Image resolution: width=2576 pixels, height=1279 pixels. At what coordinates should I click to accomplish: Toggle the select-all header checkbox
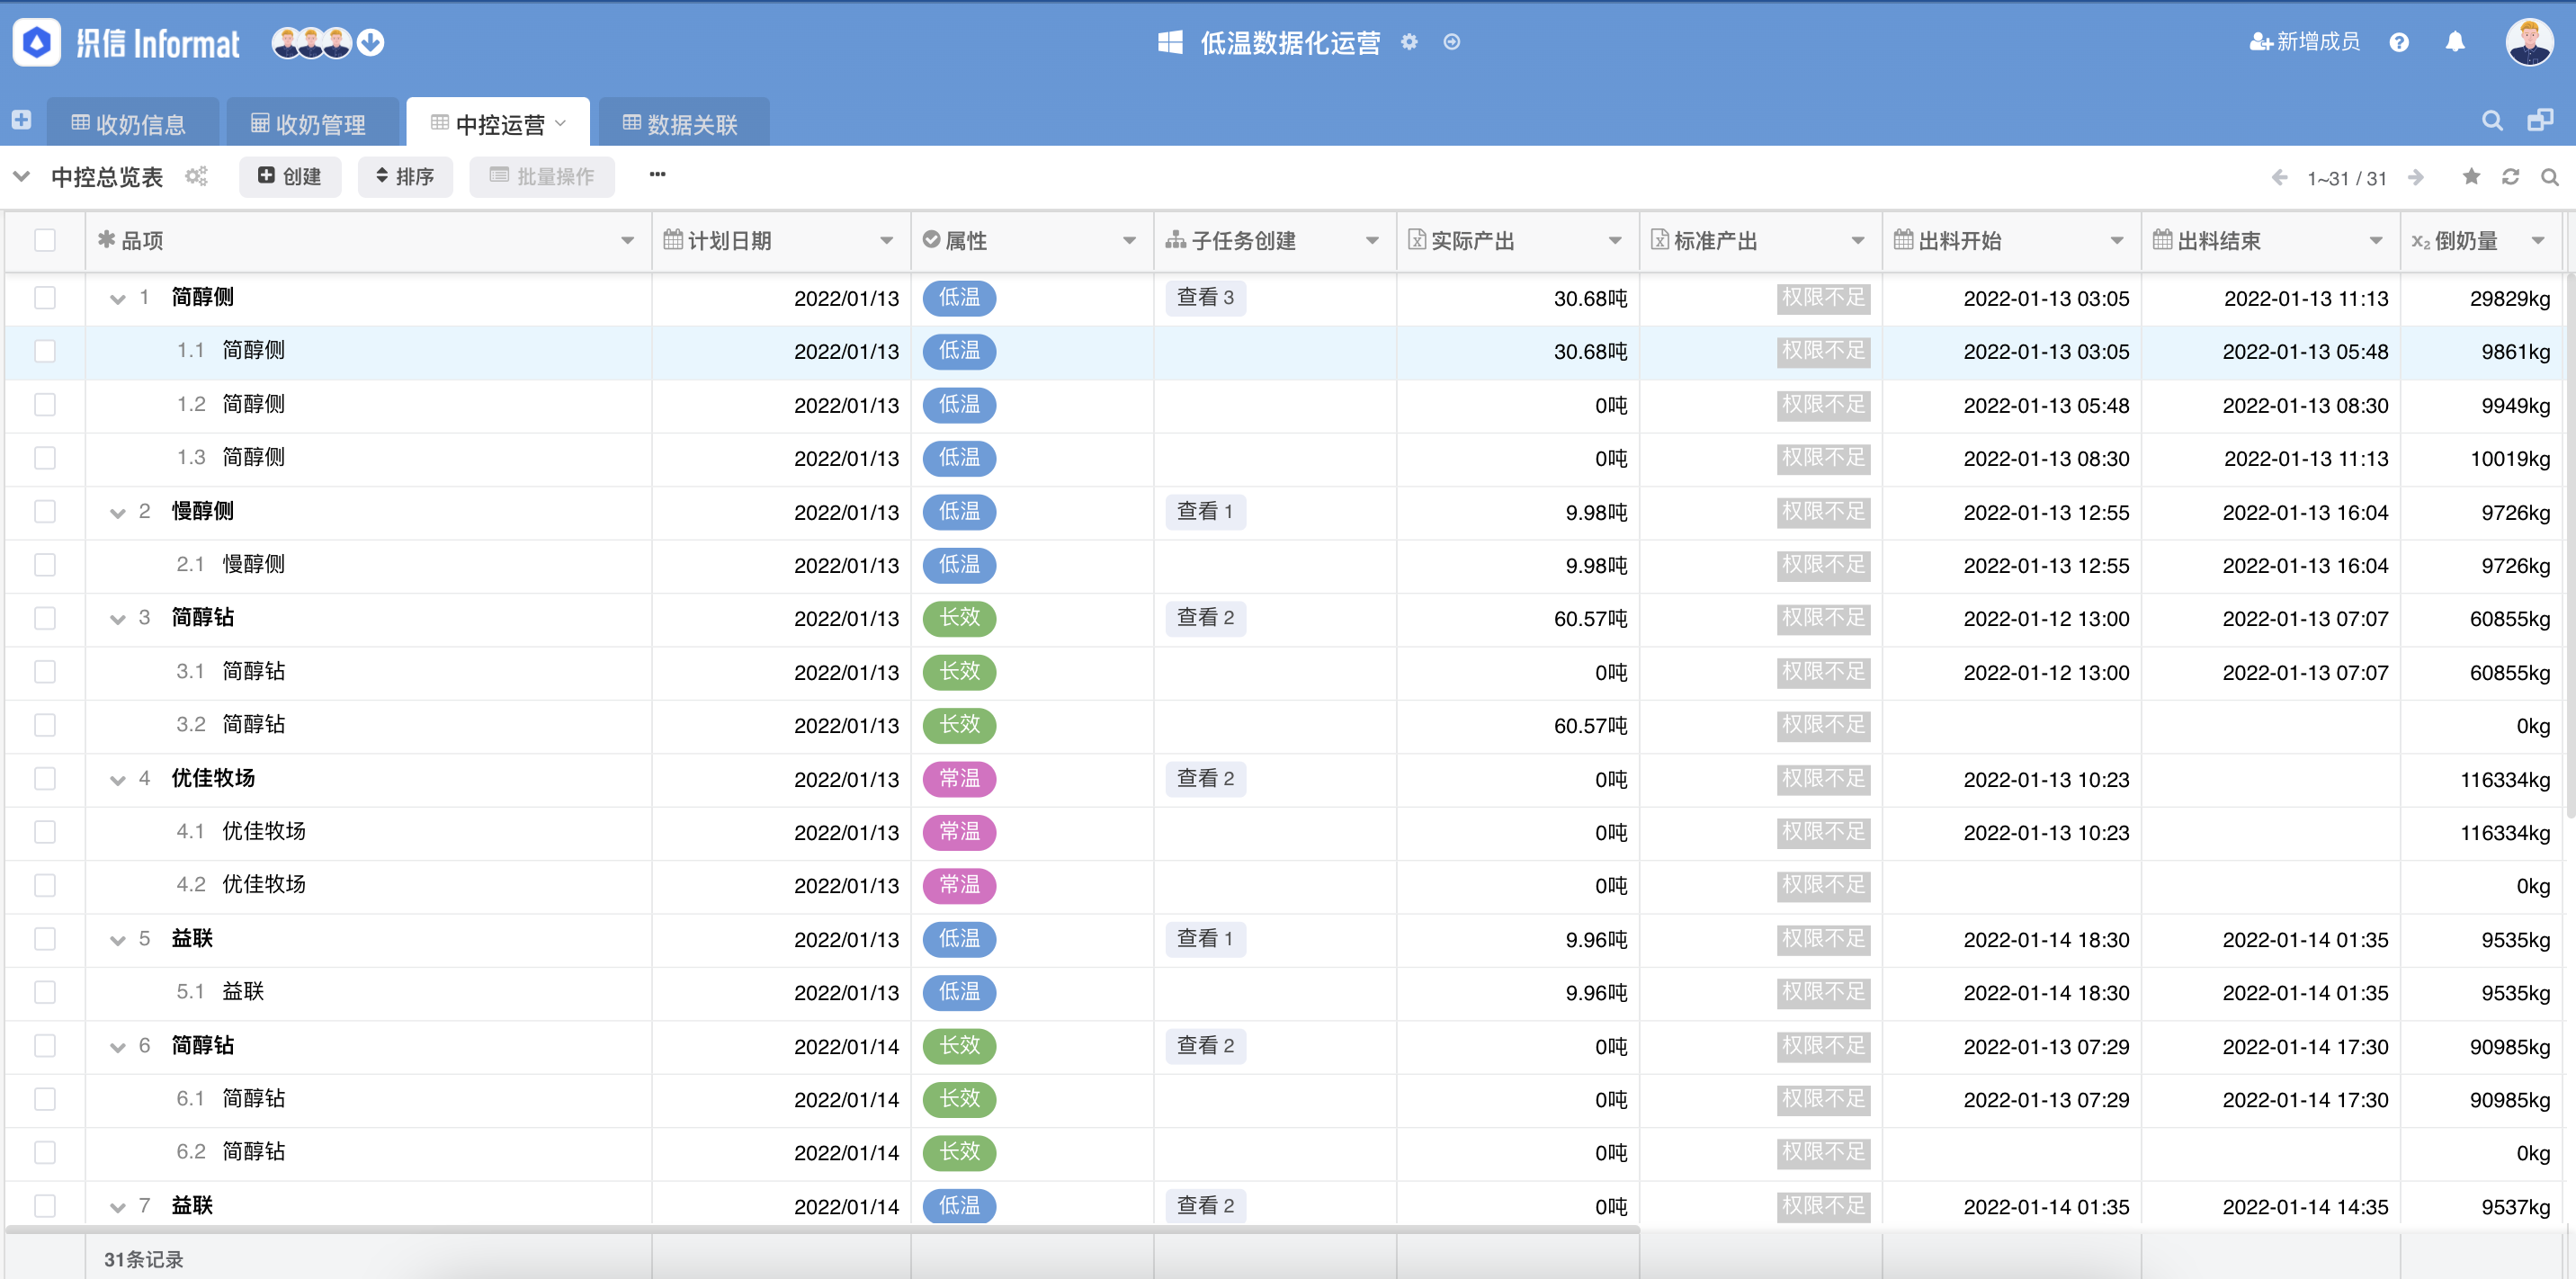tap(45, 240)
